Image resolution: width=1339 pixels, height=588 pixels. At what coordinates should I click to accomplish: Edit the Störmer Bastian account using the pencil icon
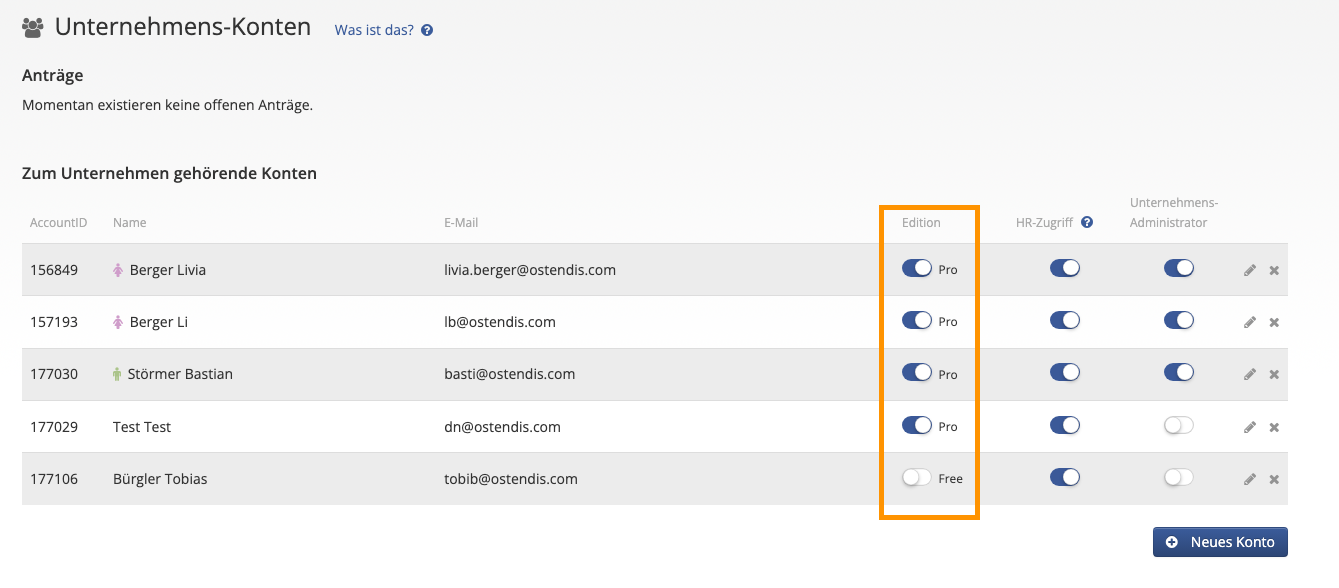click(1250, 374)
